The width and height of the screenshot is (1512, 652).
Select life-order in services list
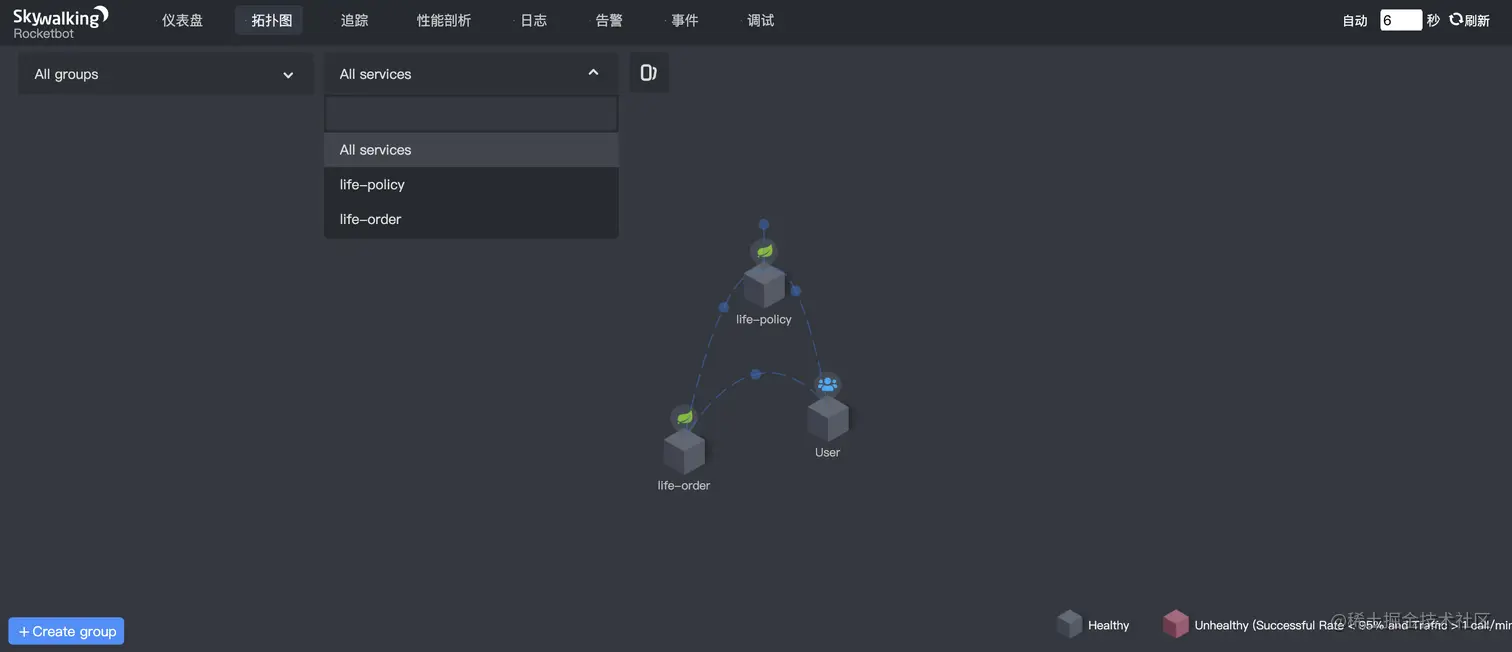(x=471, y=219)
